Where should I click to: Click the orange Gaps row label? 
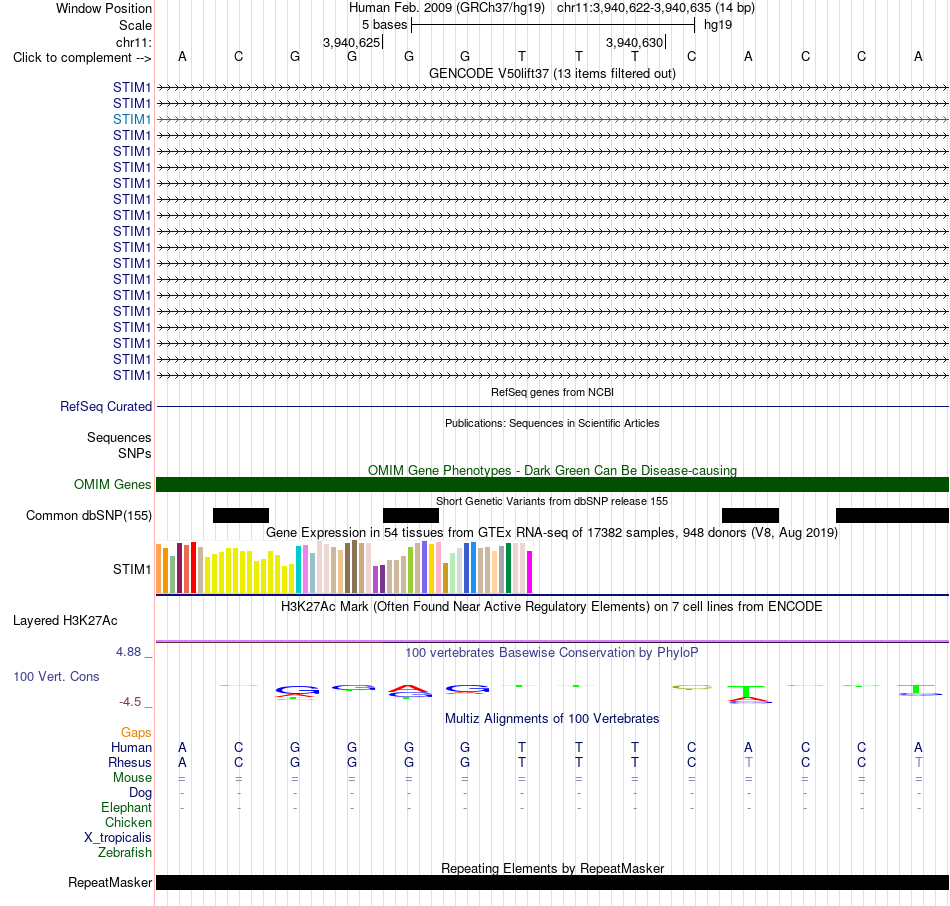pyautogui.click(x=136, y=733)
